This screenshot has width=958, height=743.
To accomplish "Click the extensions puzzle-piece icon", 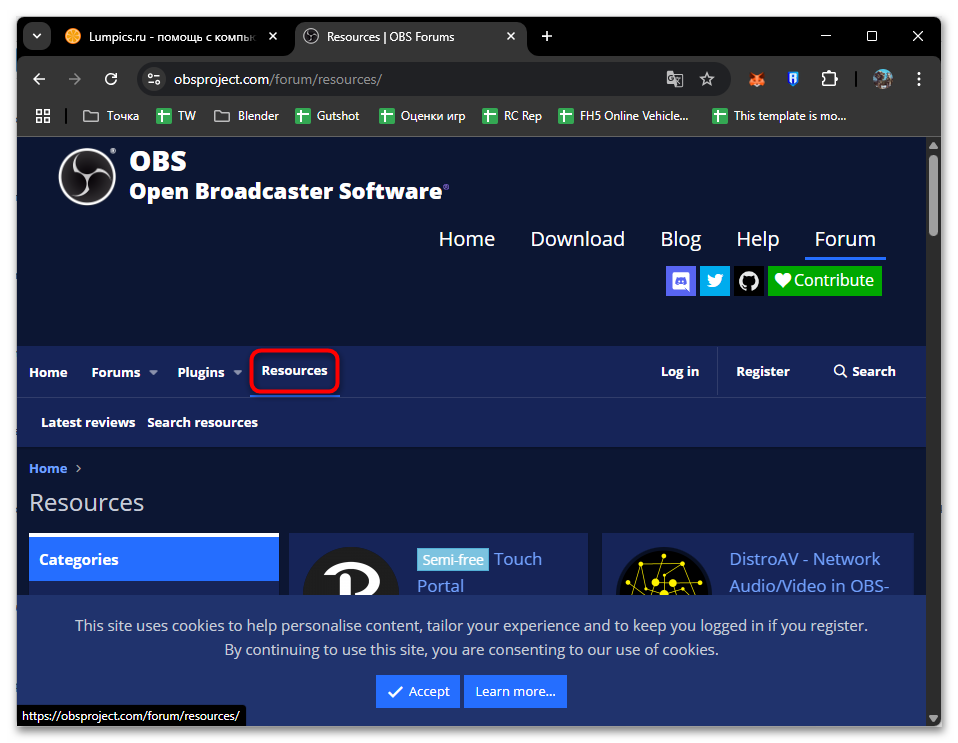I will 831,79.
